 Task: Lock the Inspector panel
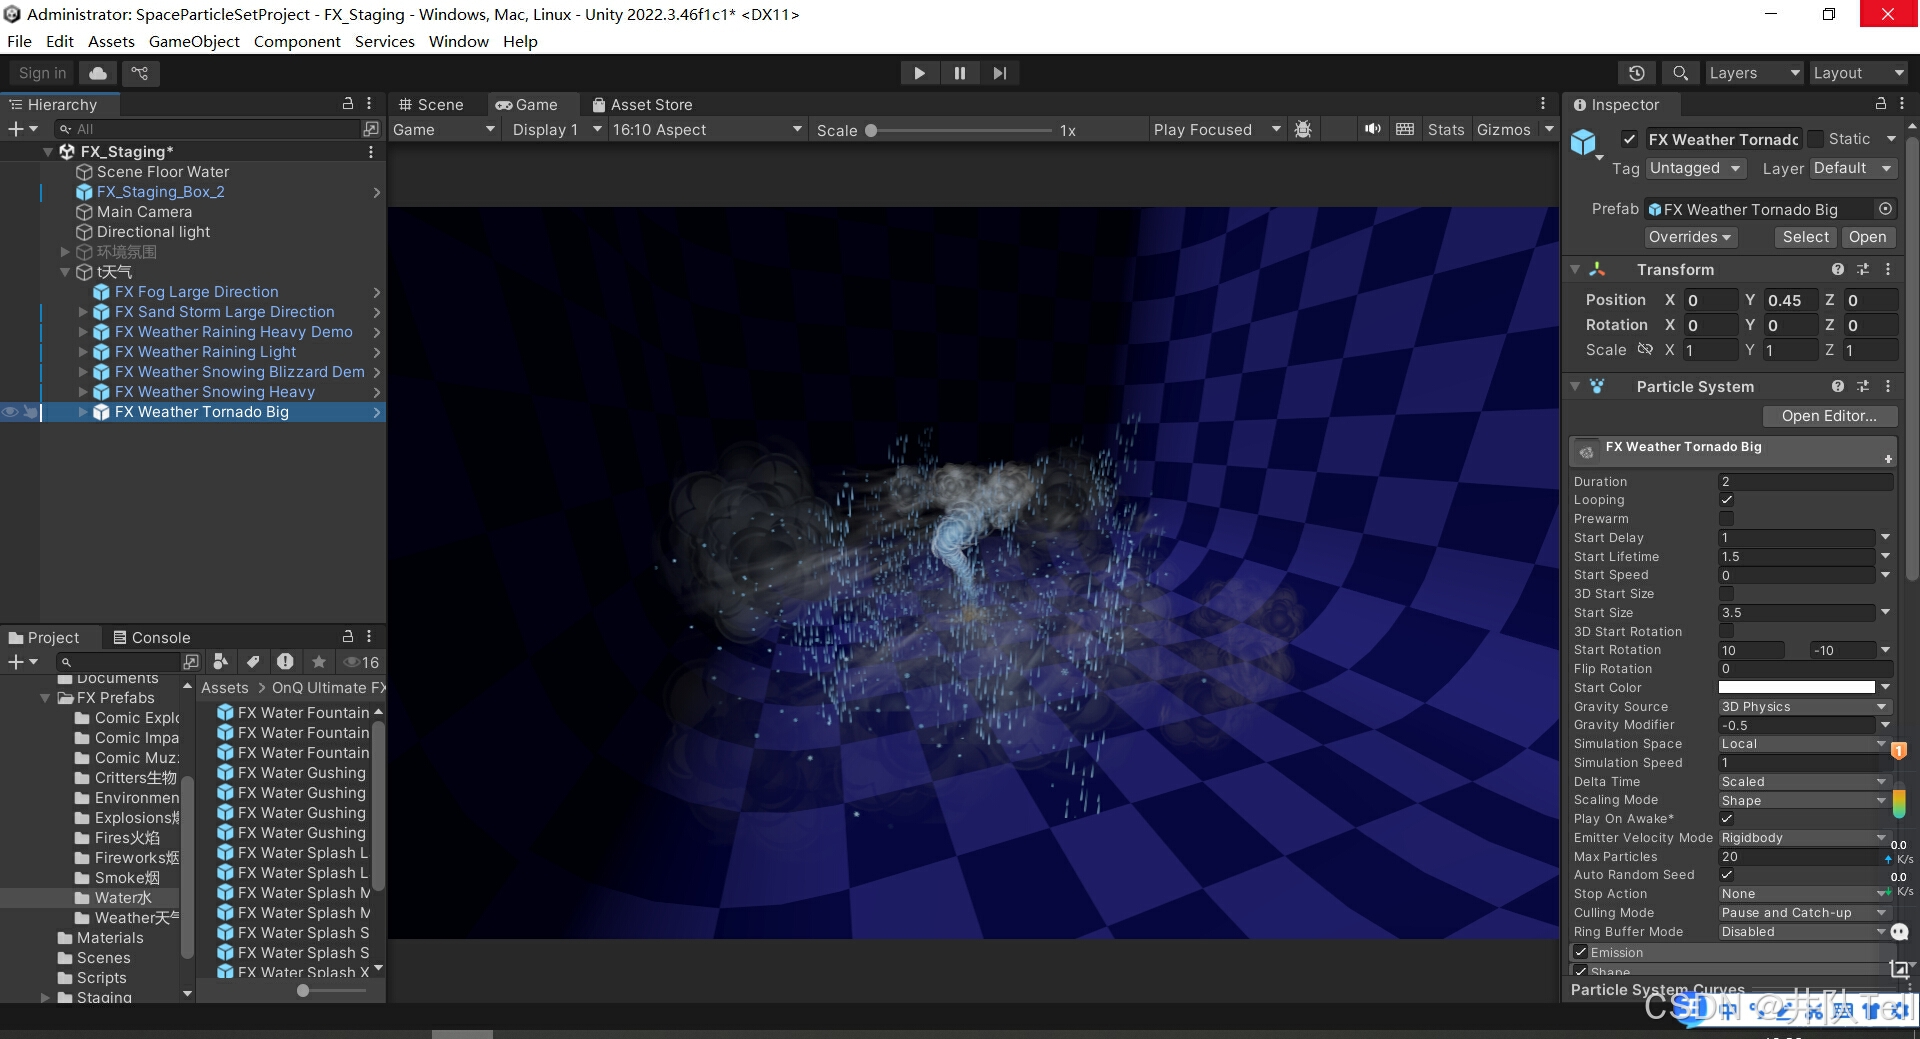(x=1880, y=104)
